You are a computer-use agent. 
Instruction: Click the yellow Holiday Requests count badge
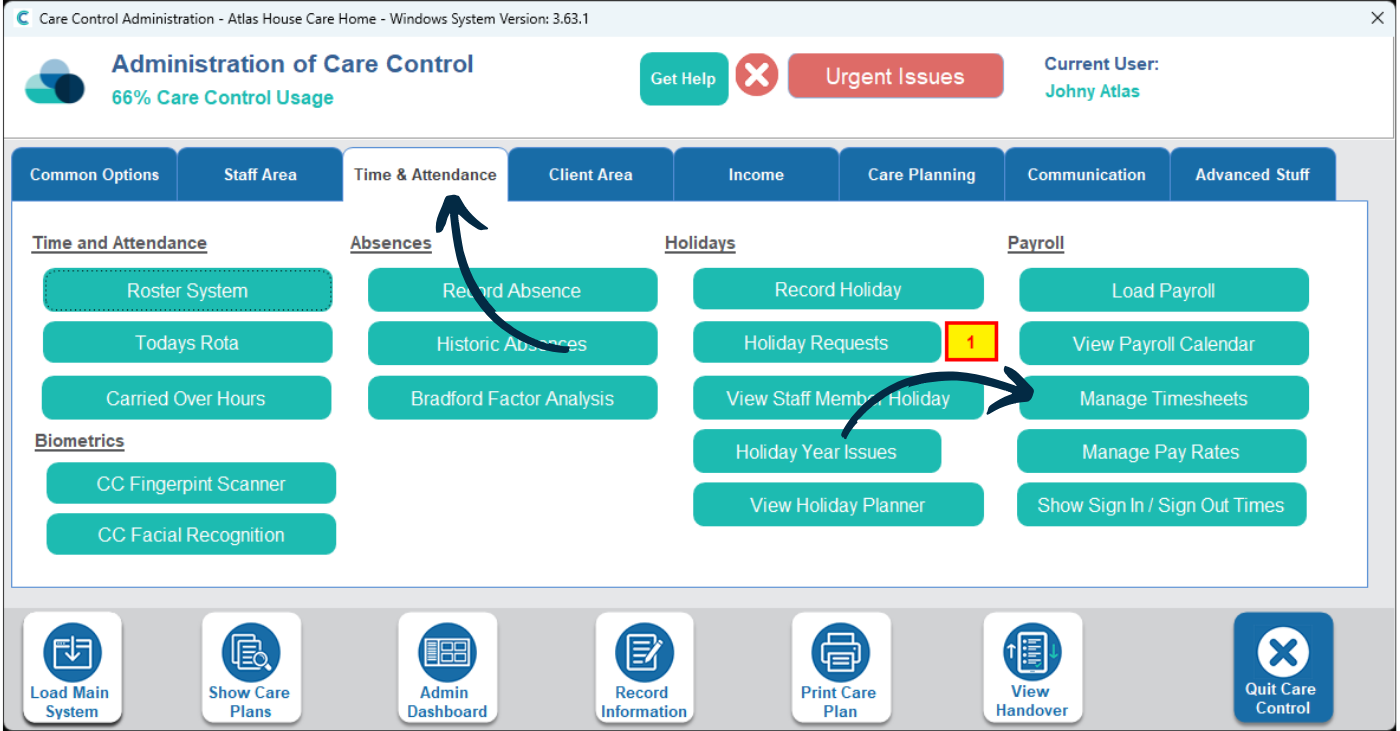tap(970, 343)
